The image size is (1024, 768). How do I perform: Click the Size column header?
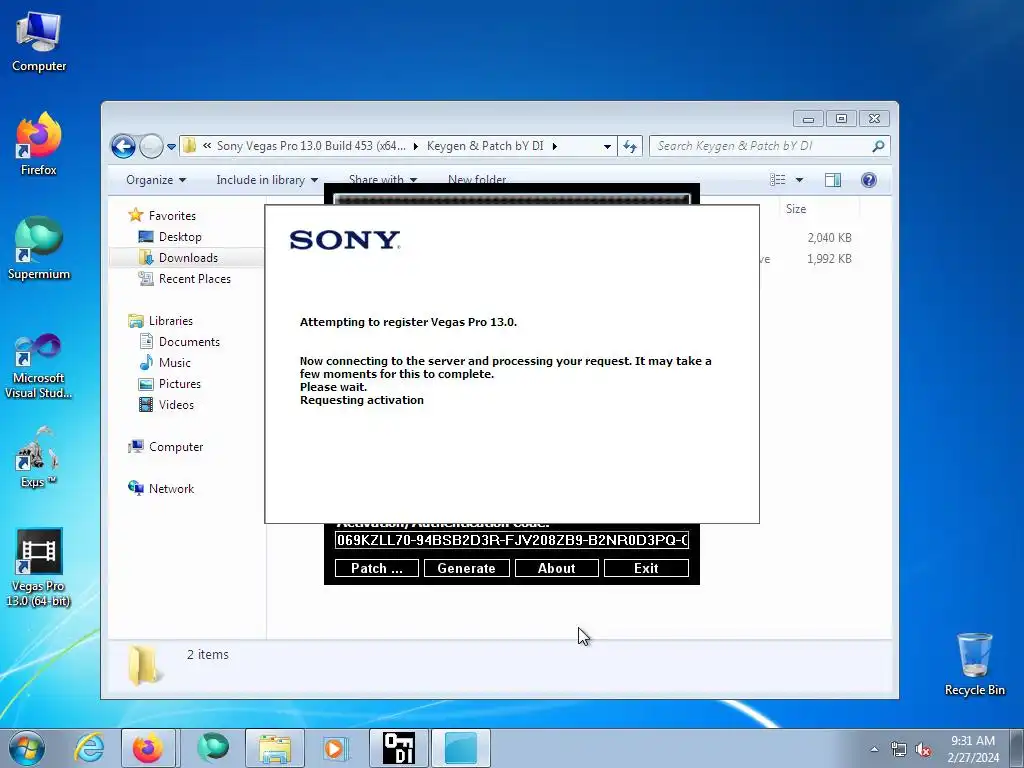point(819,209)
